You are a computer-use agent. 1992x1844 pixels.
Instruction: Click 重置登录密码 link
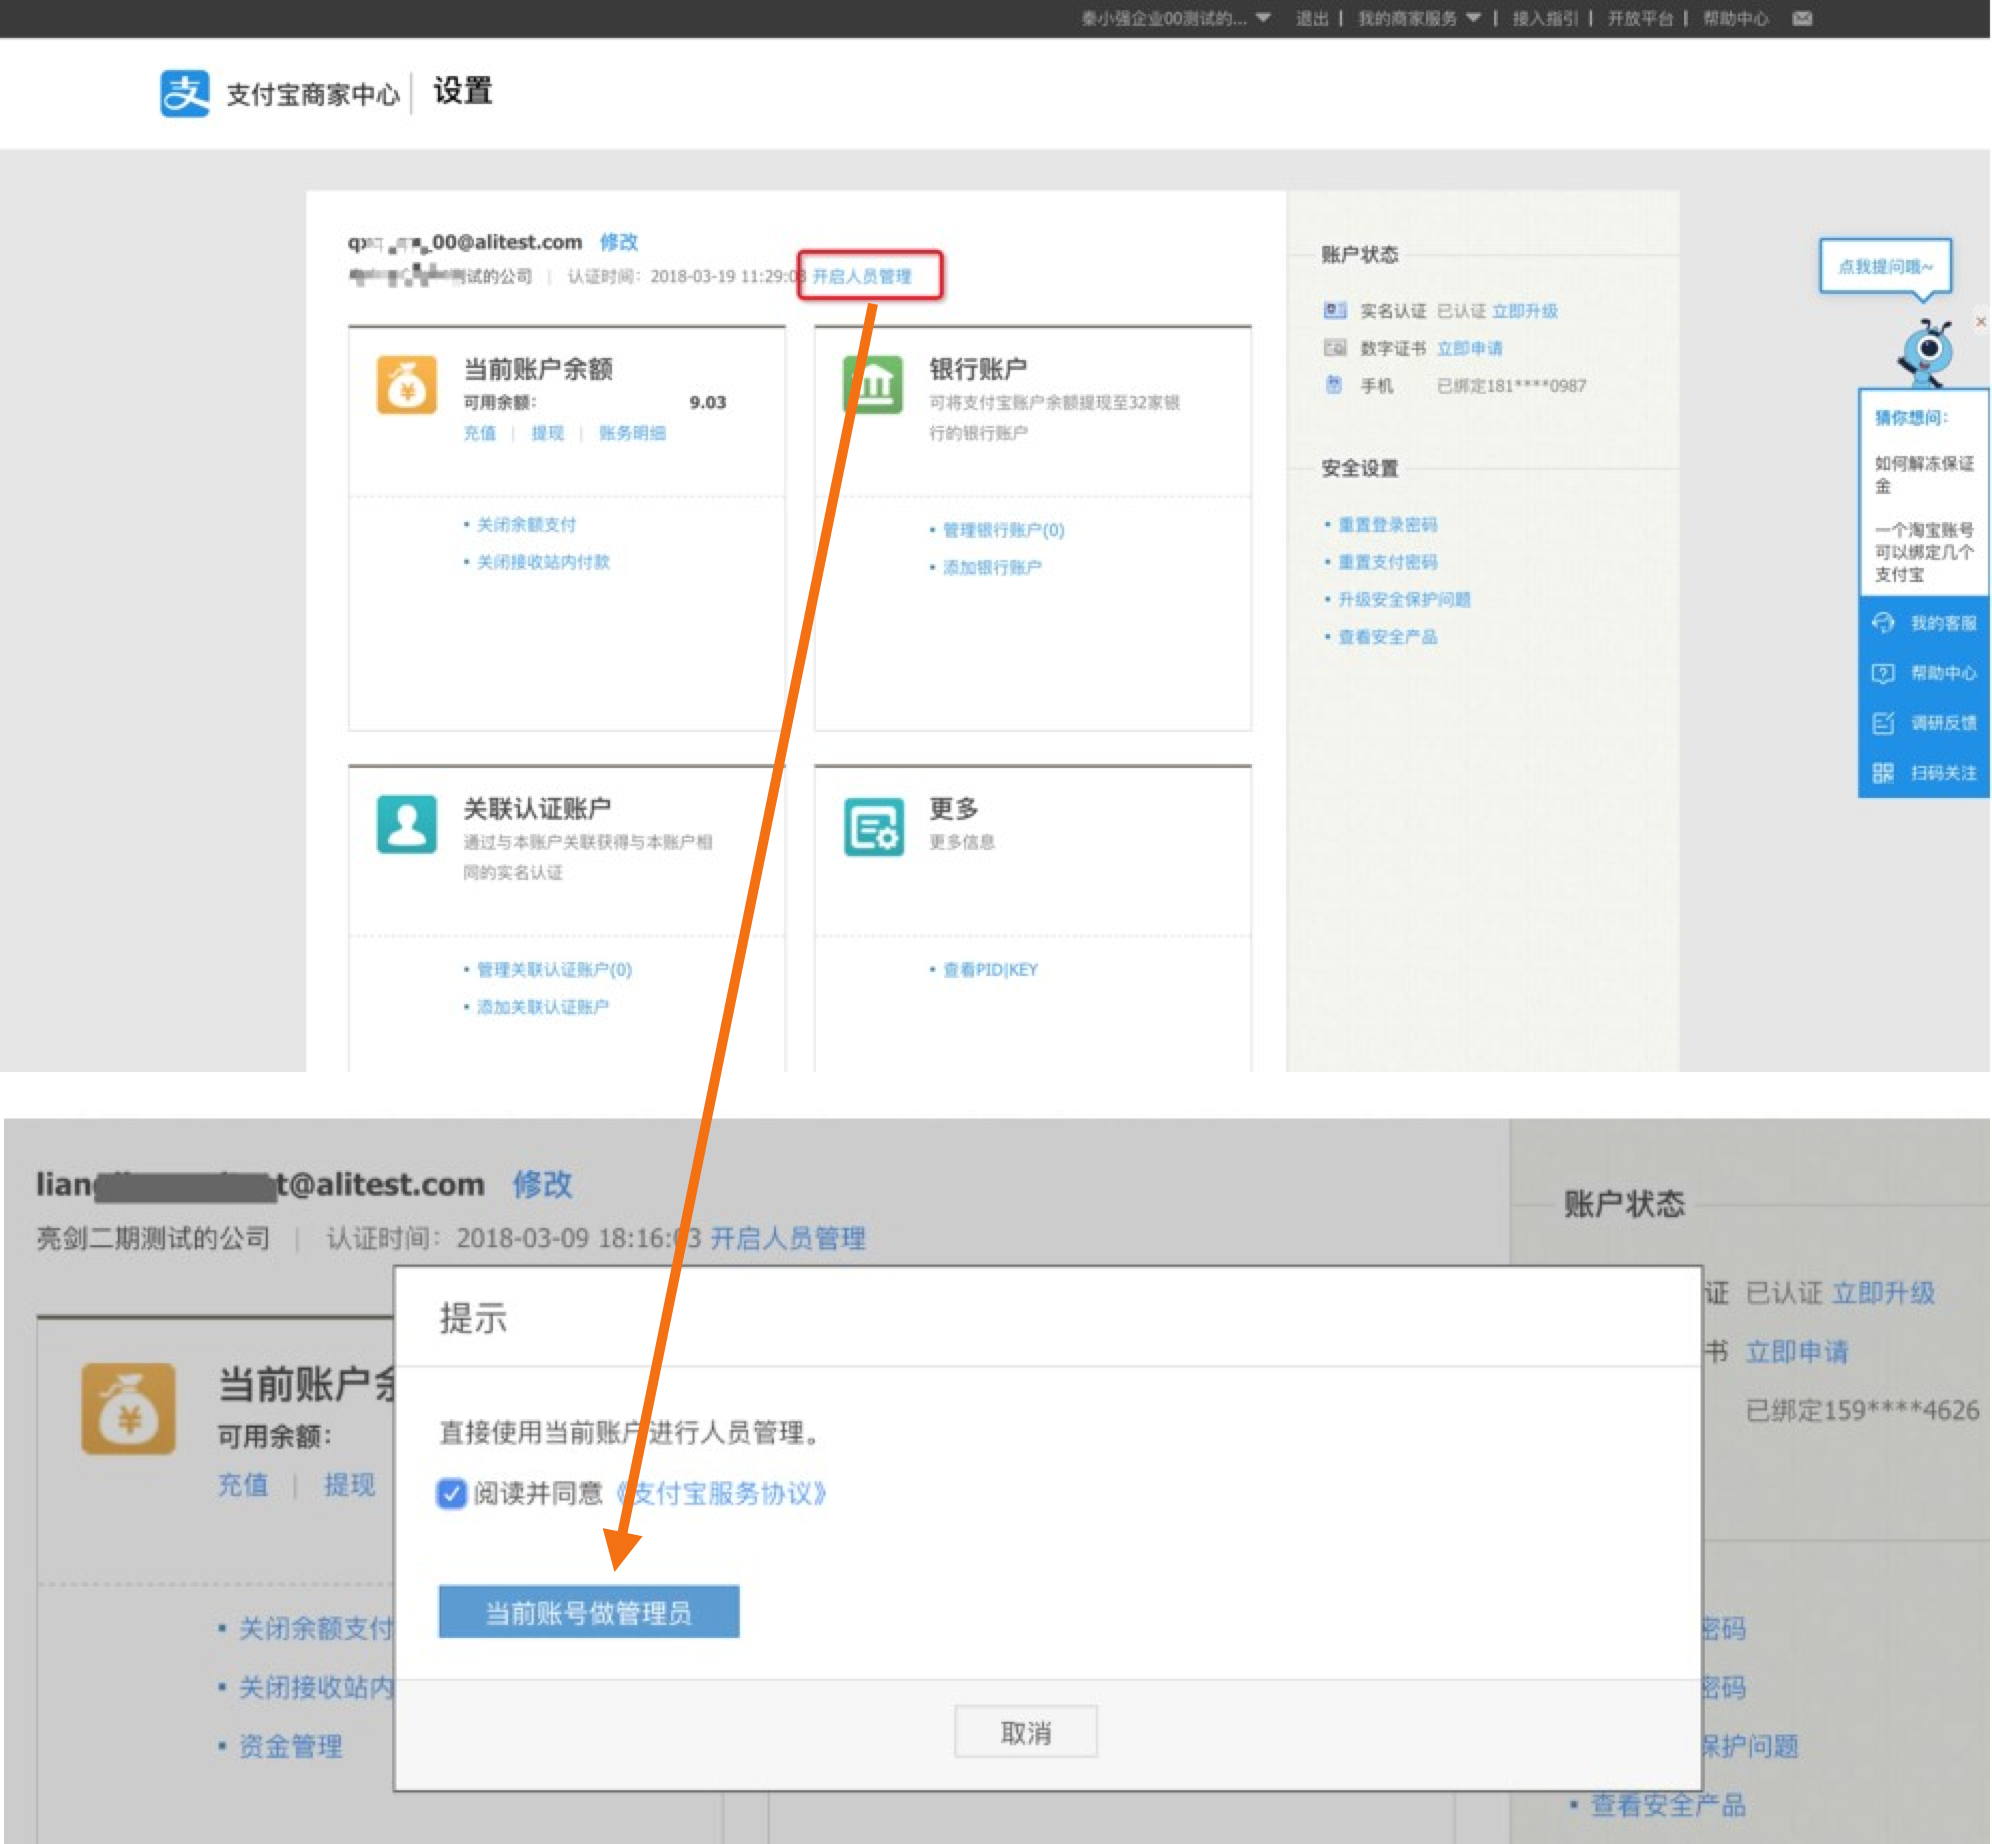1387,525
